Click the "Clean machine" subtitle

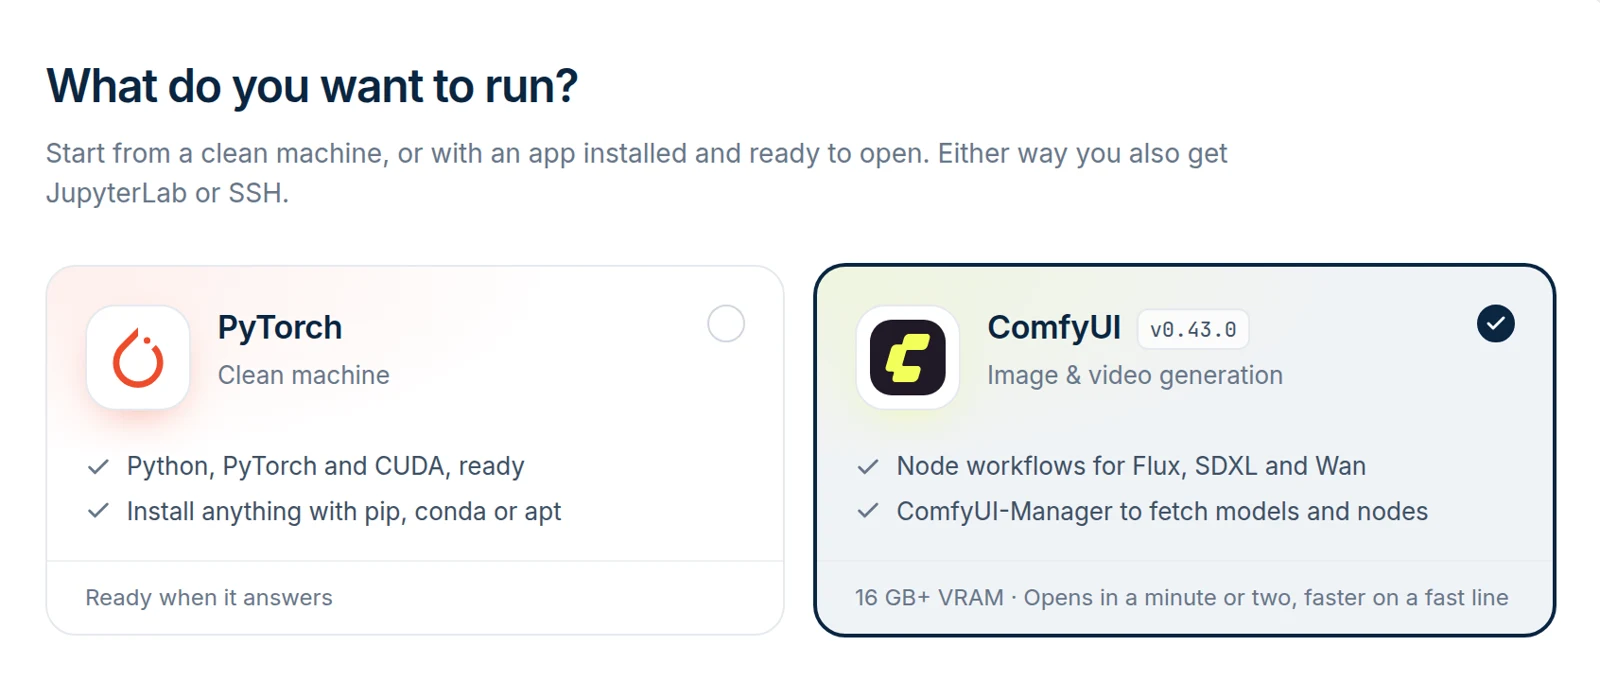tap(304, 375)
